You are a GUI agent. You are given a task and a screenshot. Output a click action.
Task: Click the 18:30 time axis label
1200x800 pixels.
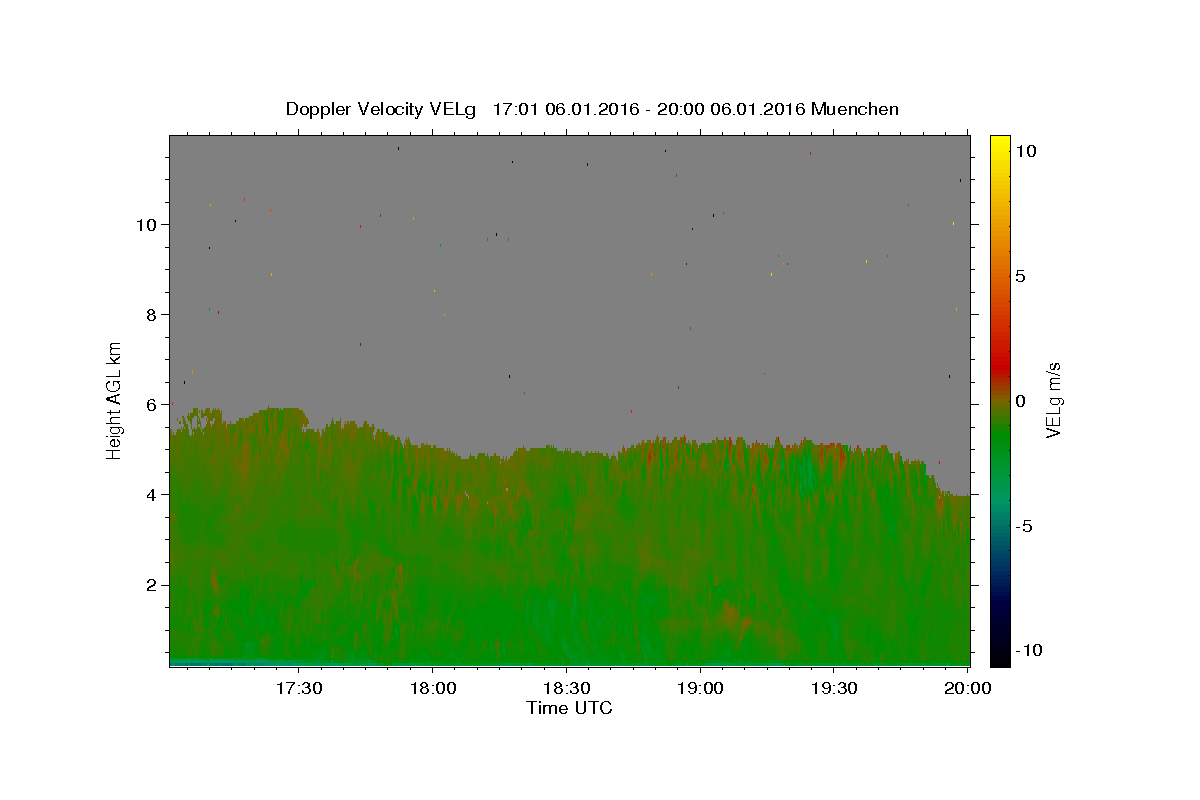click(x=566, y=688)
